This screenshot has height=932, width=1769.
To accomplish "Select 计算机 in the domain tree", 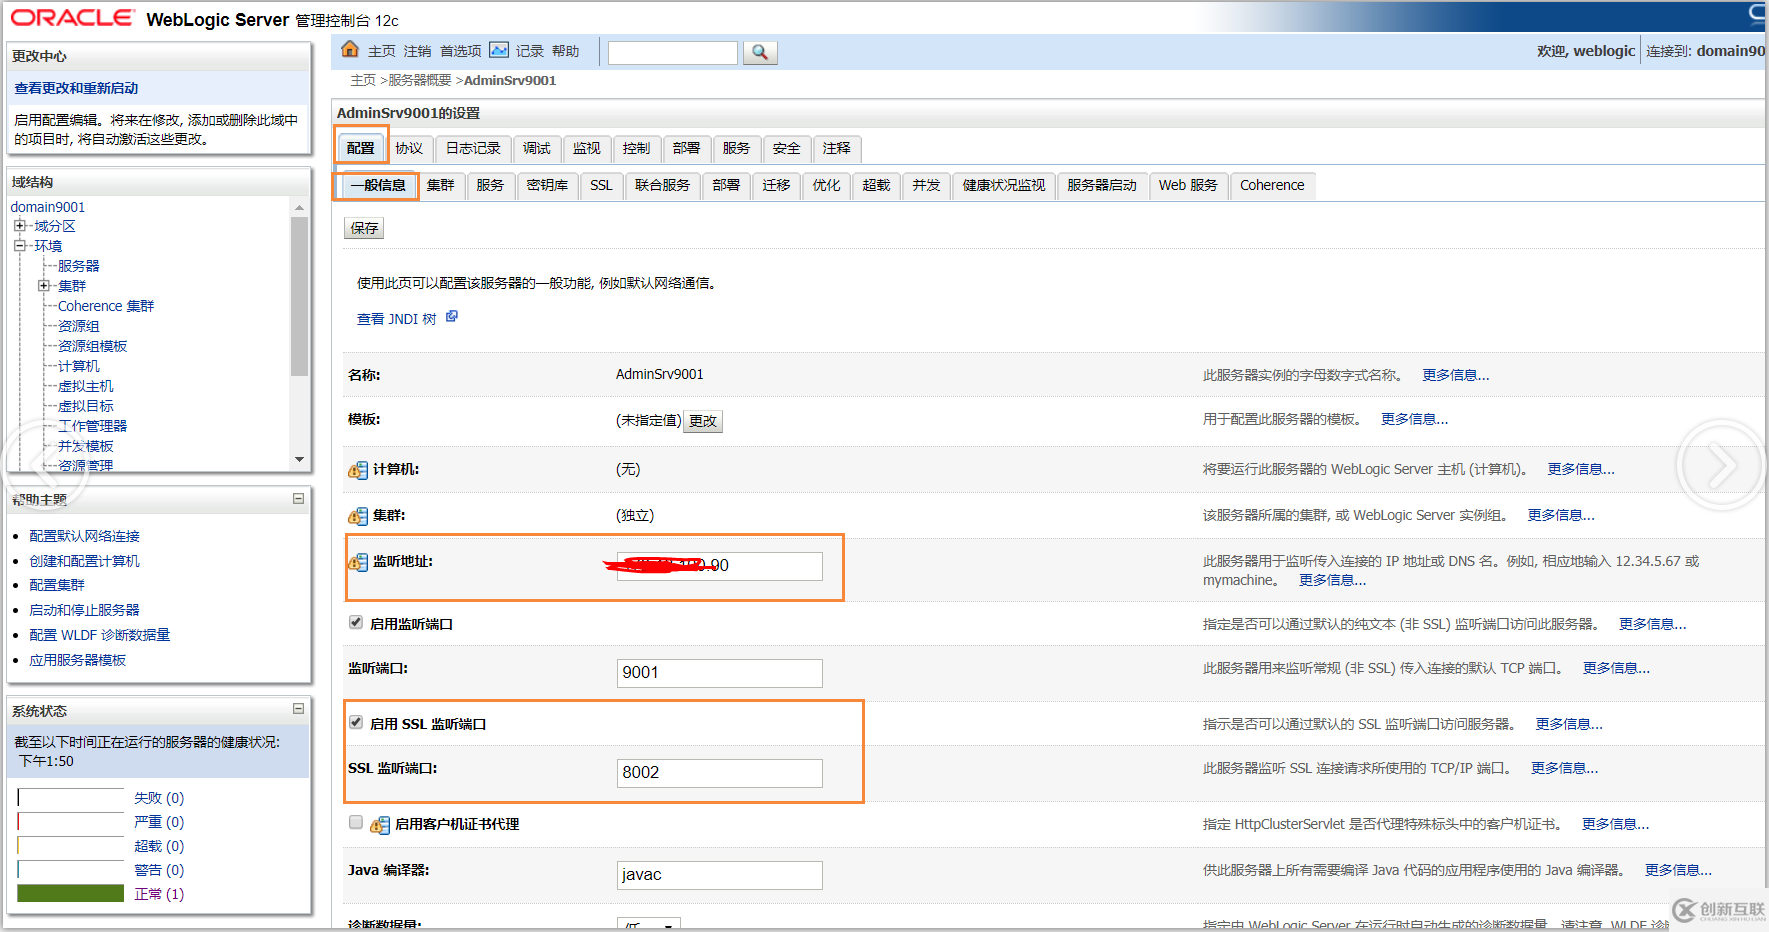I will tap(79, 366).
